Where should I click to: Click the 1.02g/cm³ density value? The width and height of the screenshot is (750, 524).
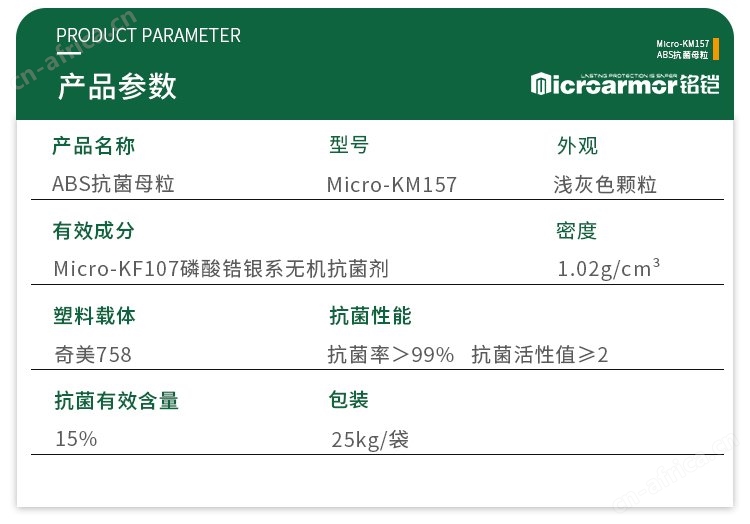609,268
